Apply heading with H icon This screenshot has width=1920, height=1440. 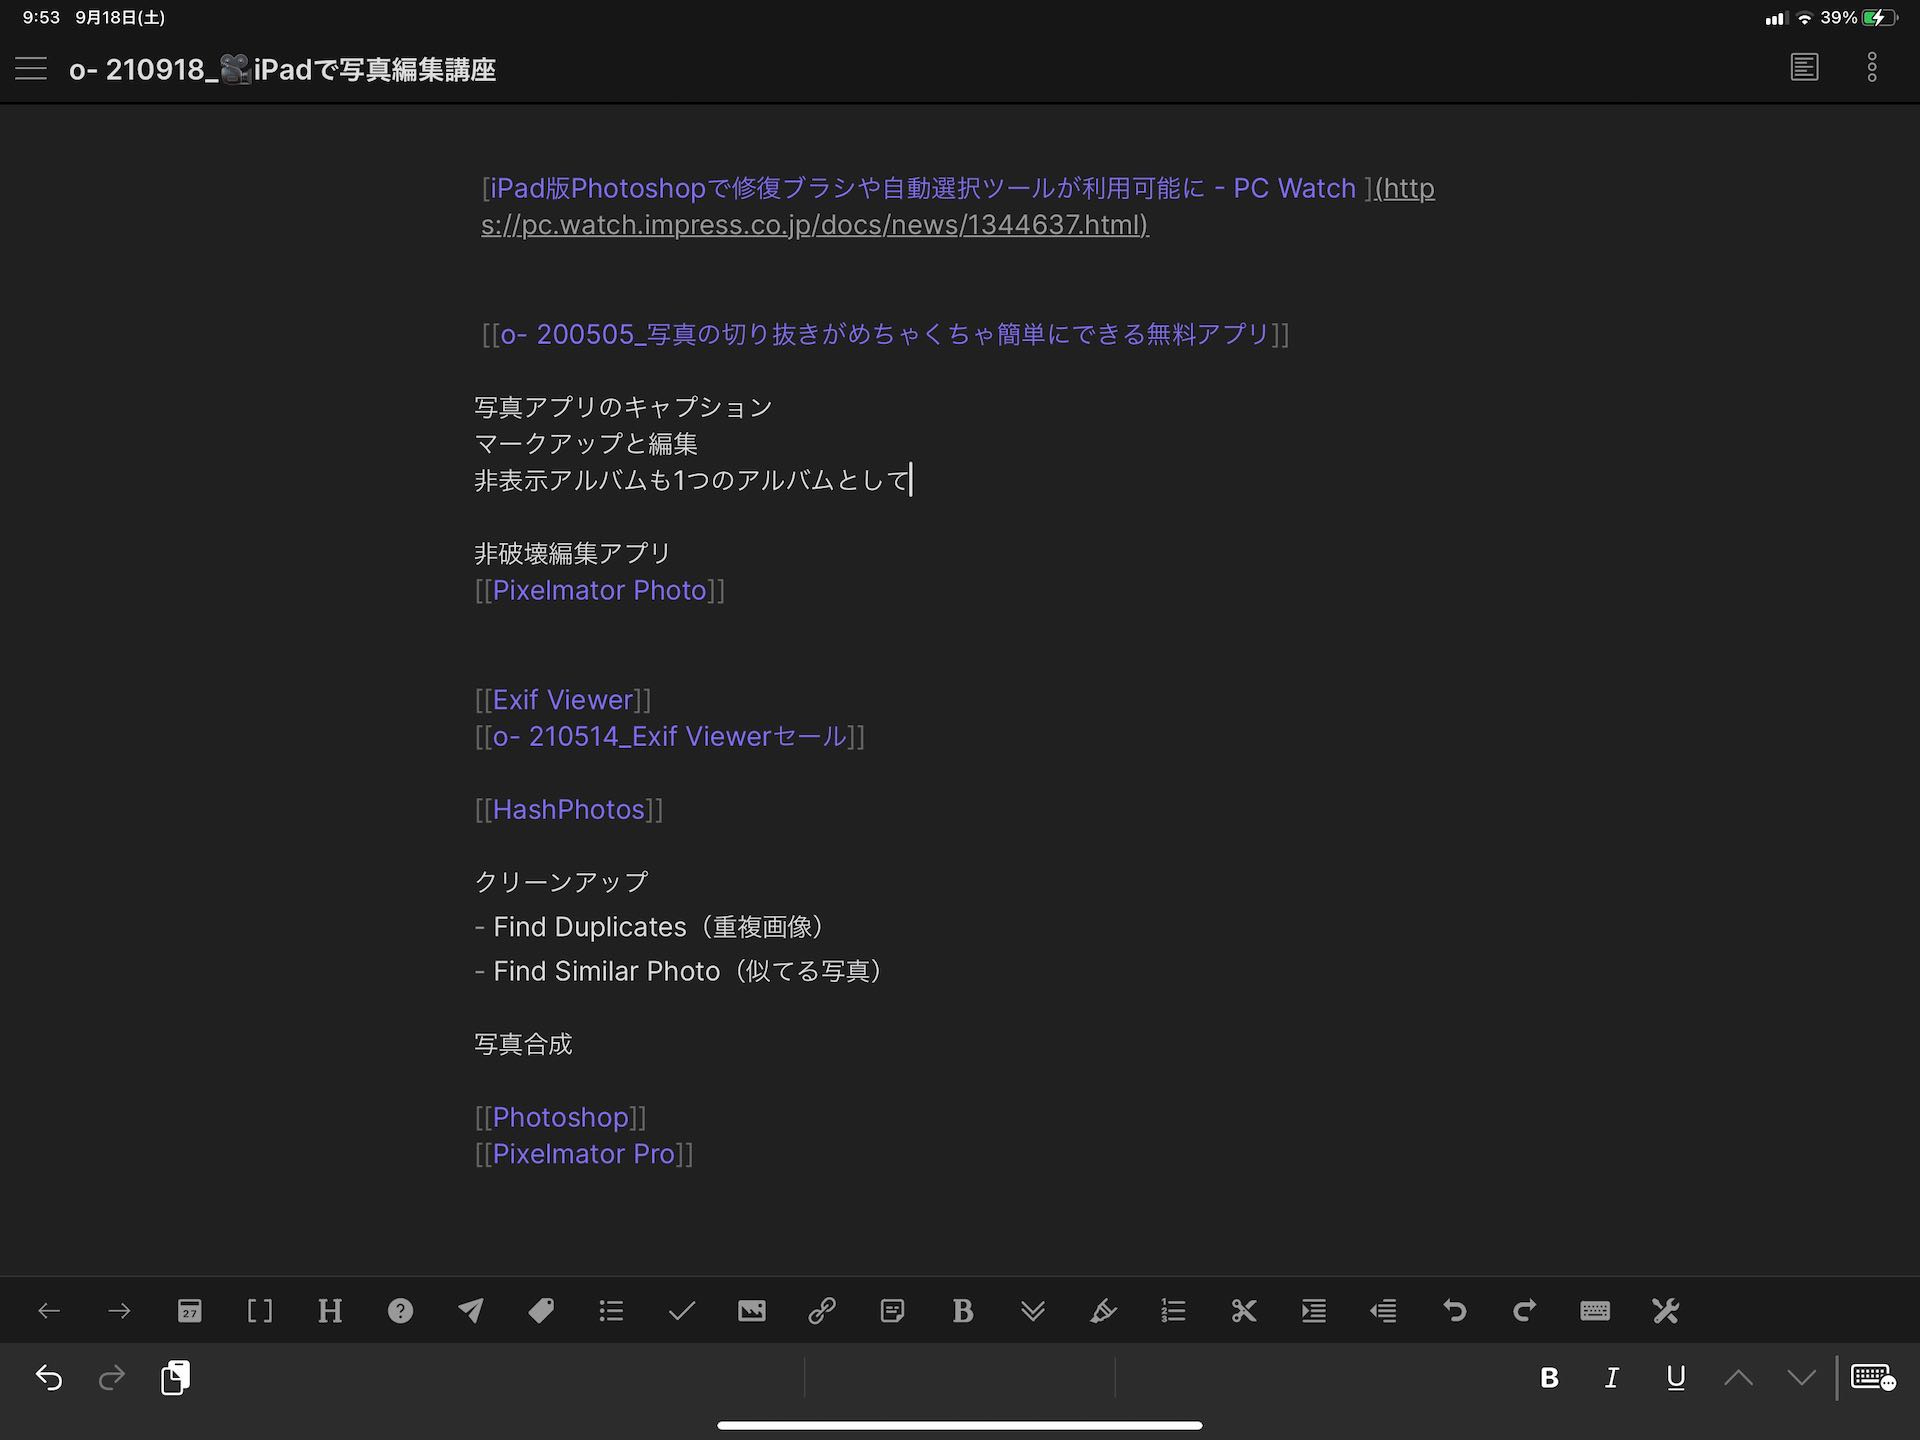click(x=330, y=1311)
